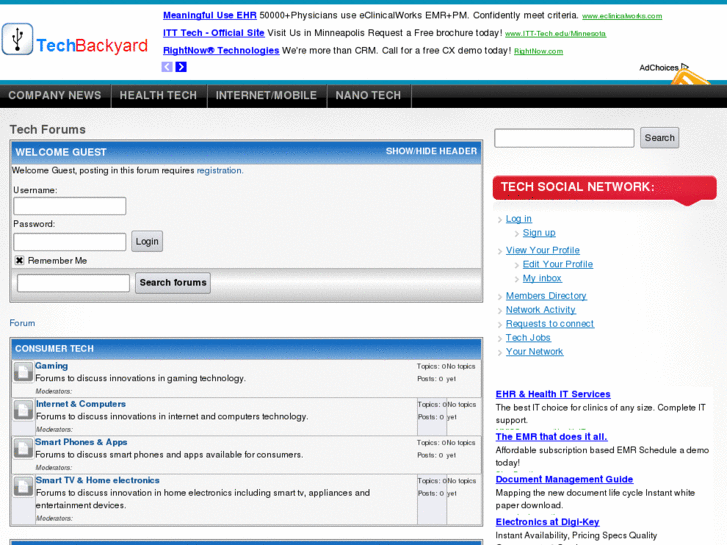This screenshot has width=727, height=545.
Task: Click the TECH SOCIAL NETWORK heading
Action: [577, 186]
